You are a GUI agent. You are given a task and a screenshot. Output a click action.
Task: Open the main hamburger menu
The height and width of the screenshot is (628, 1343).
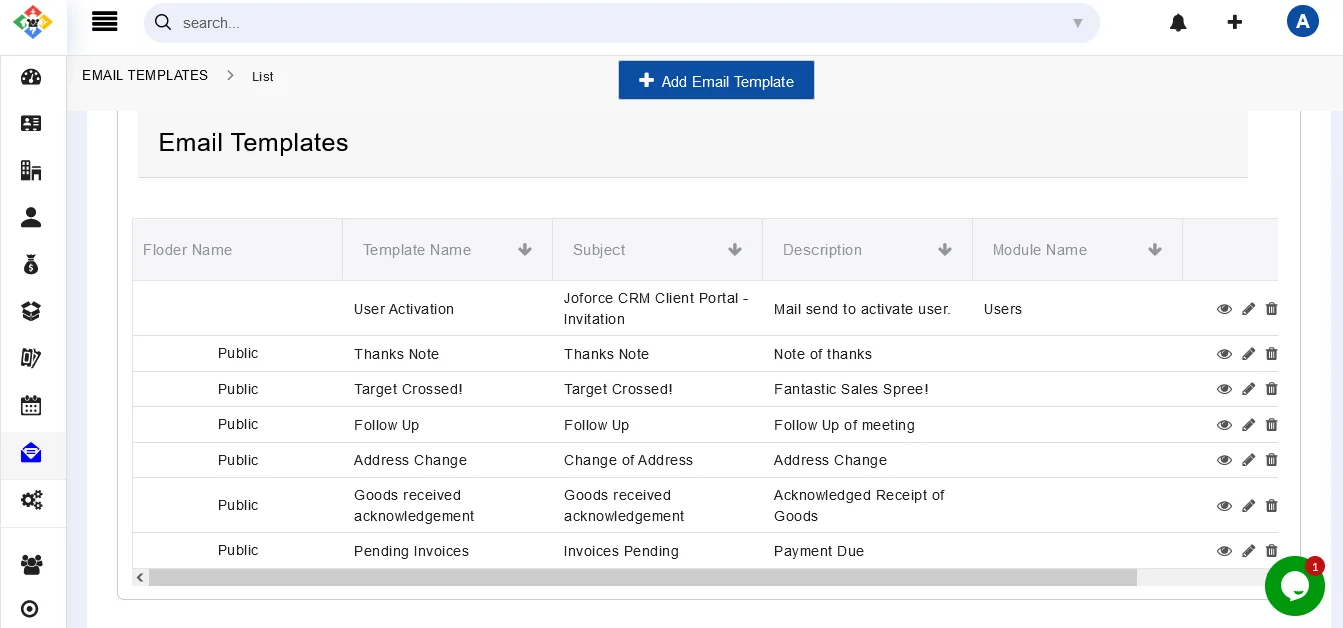[x=104, y=21]
